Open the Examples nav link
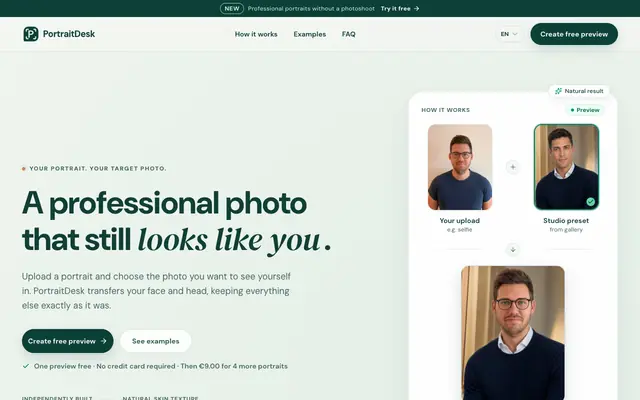The image size is (640, 400). [310, 34]
